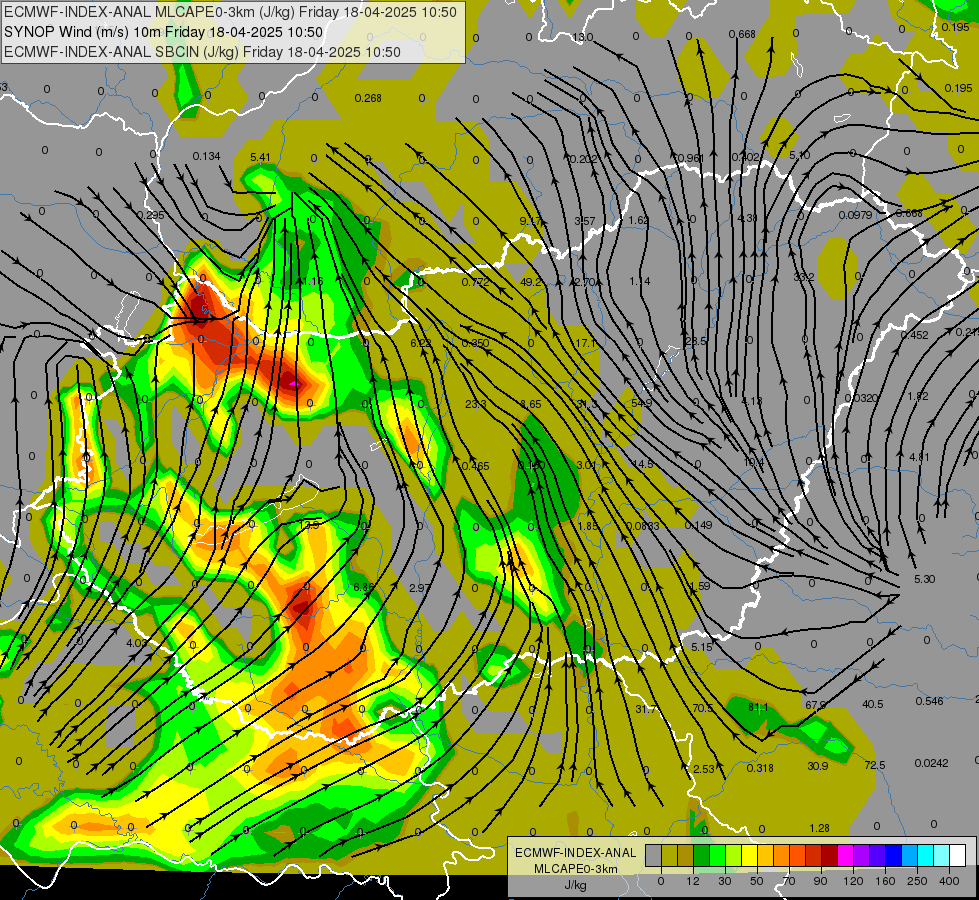979x900 pixels.
Task: Click the map value 0.452
Action: 914,335
